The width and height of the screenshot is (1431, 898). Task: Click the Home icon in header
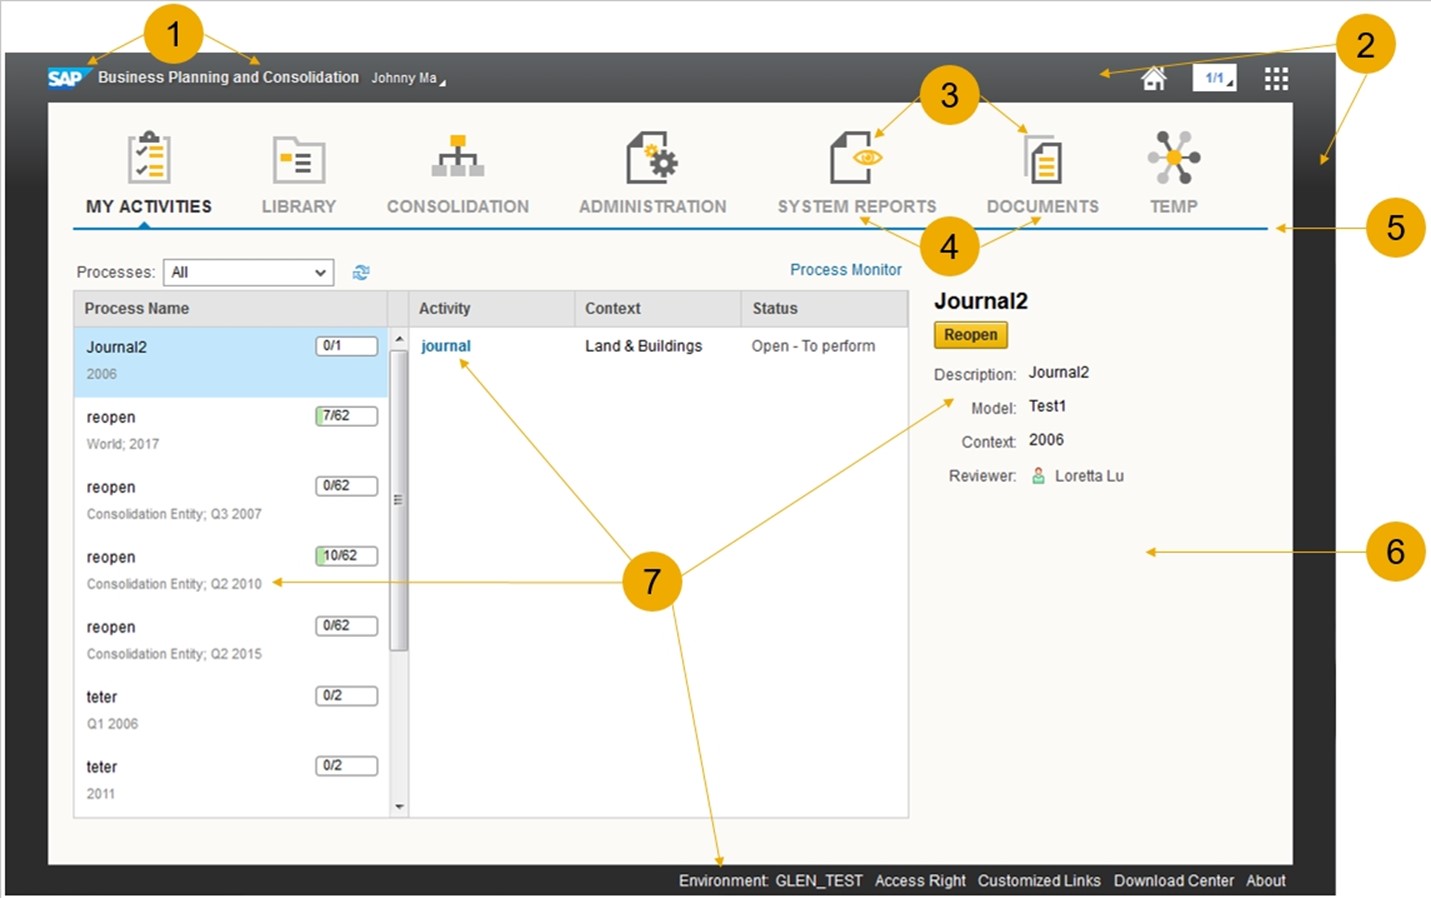pyautogui.click(x=1153, y=79)
